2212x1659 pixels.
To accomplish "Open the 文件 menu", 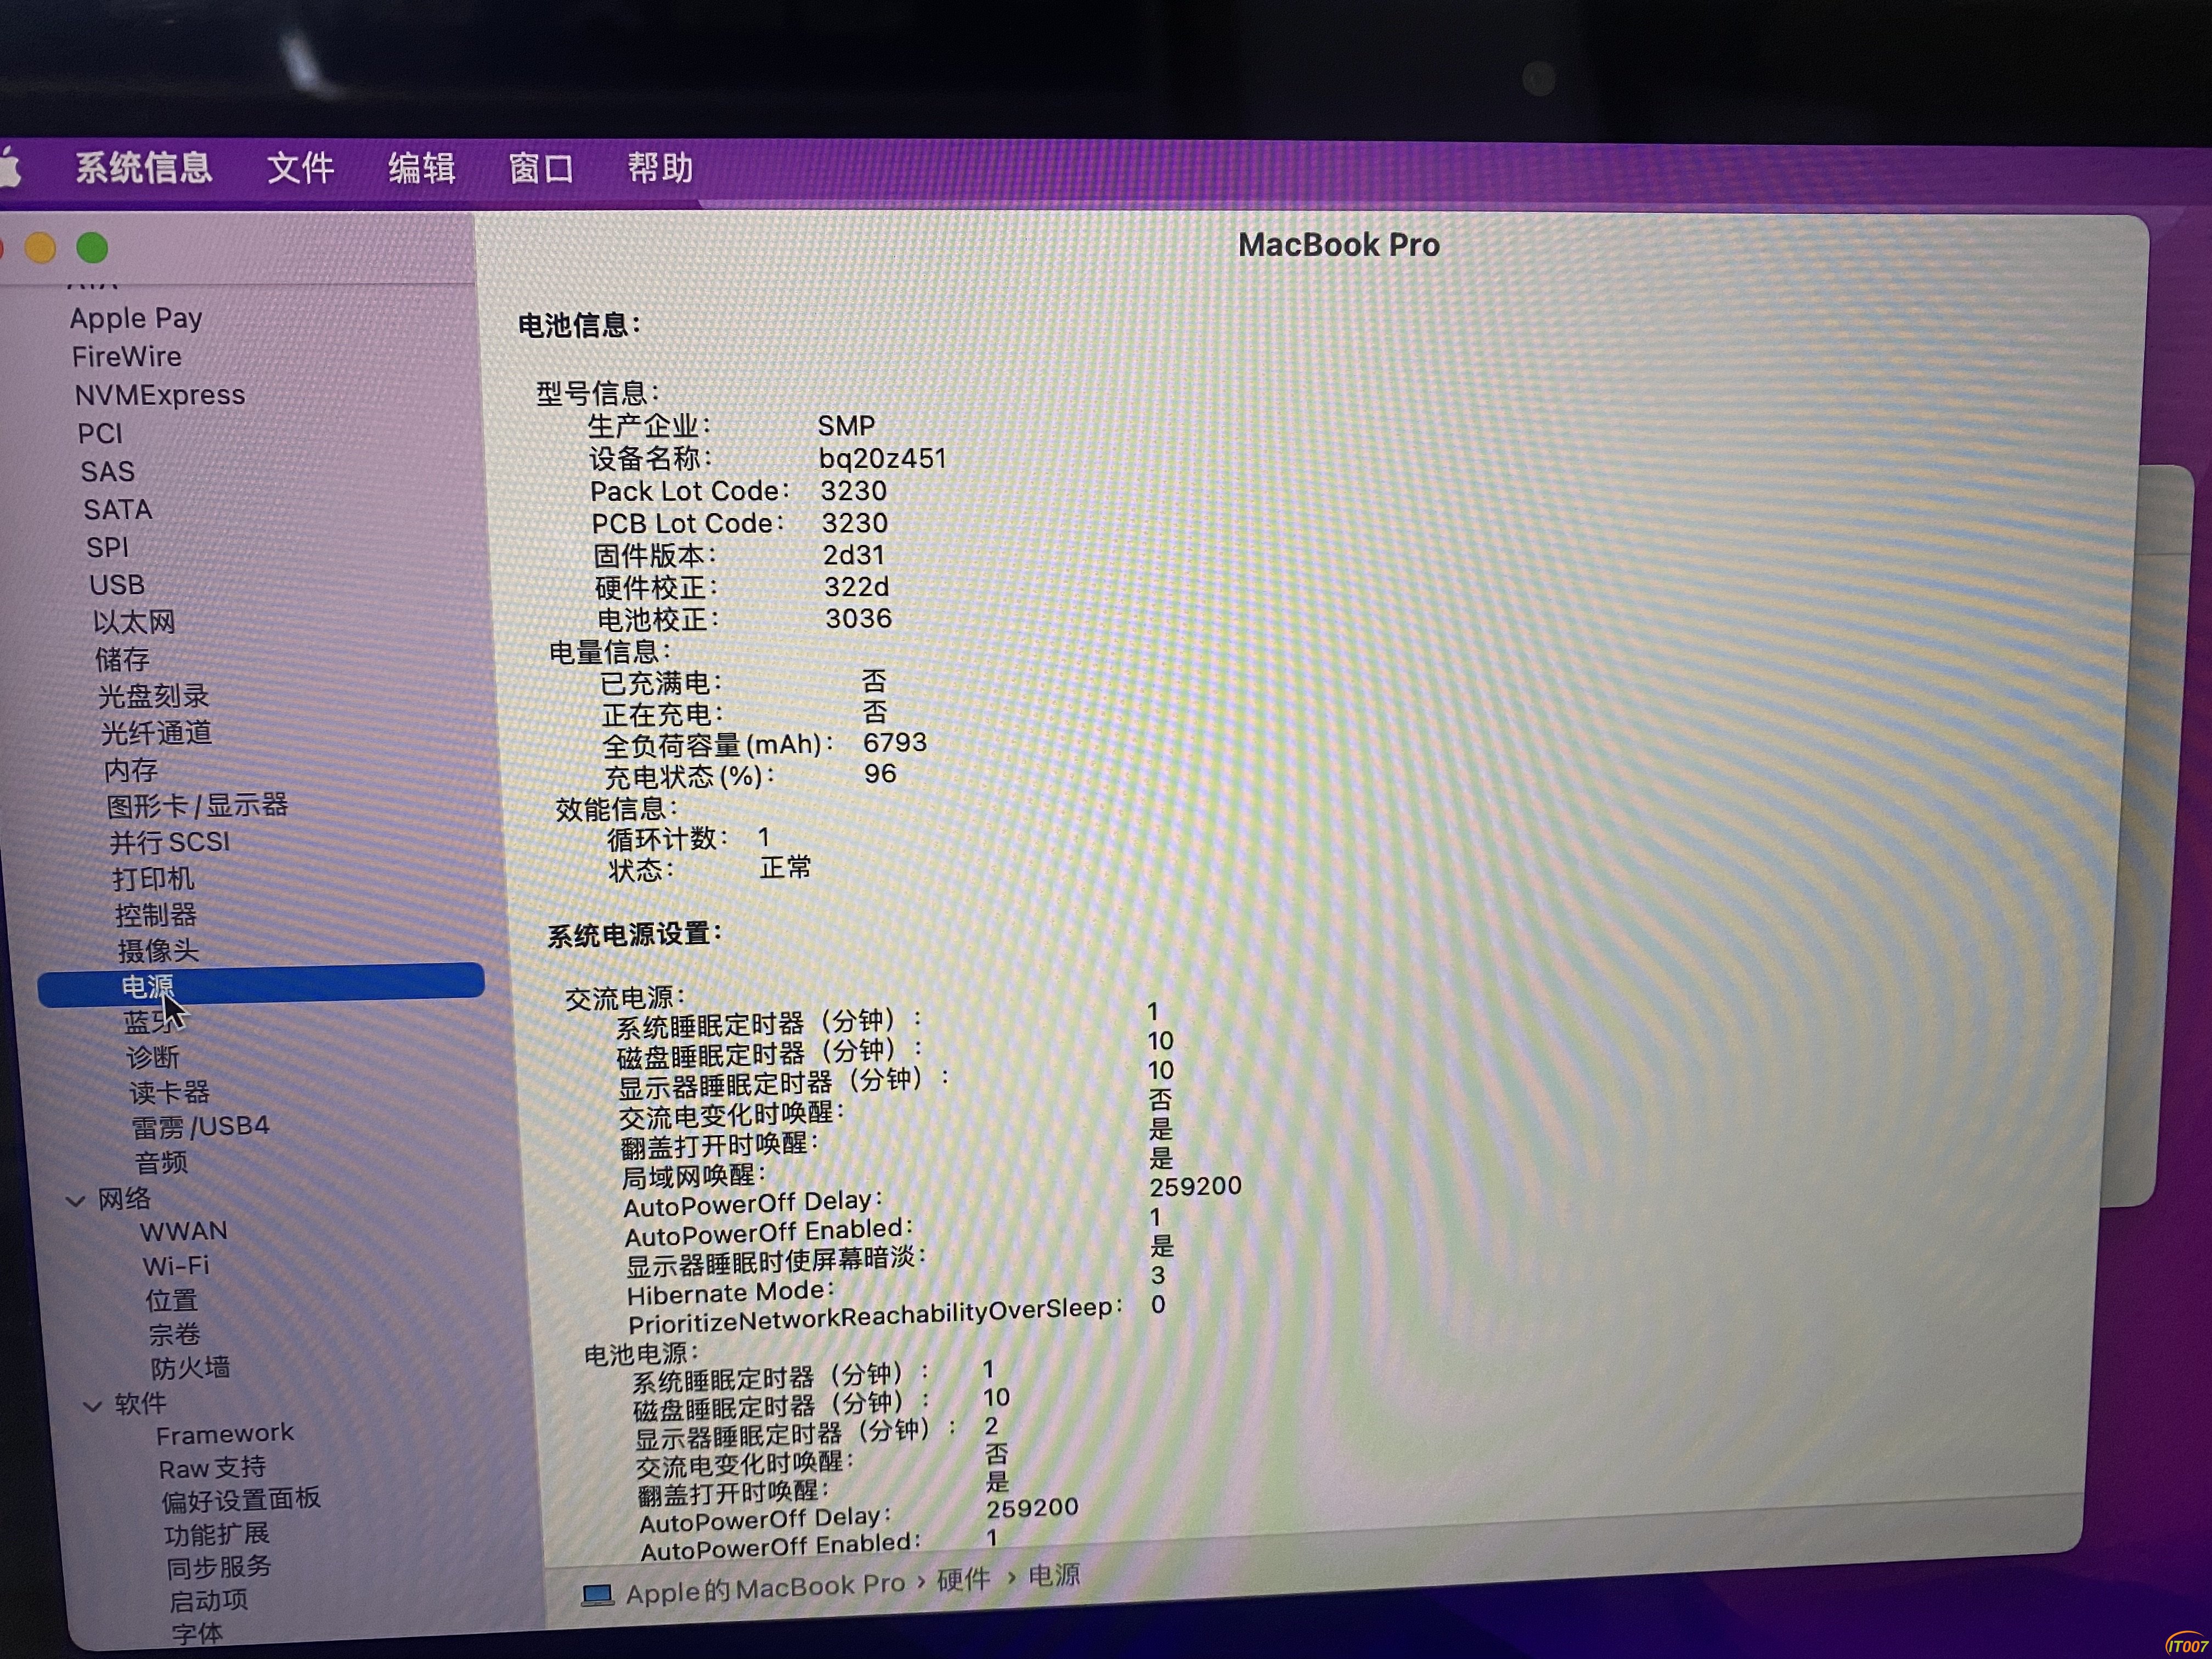I will click(300, 167).
